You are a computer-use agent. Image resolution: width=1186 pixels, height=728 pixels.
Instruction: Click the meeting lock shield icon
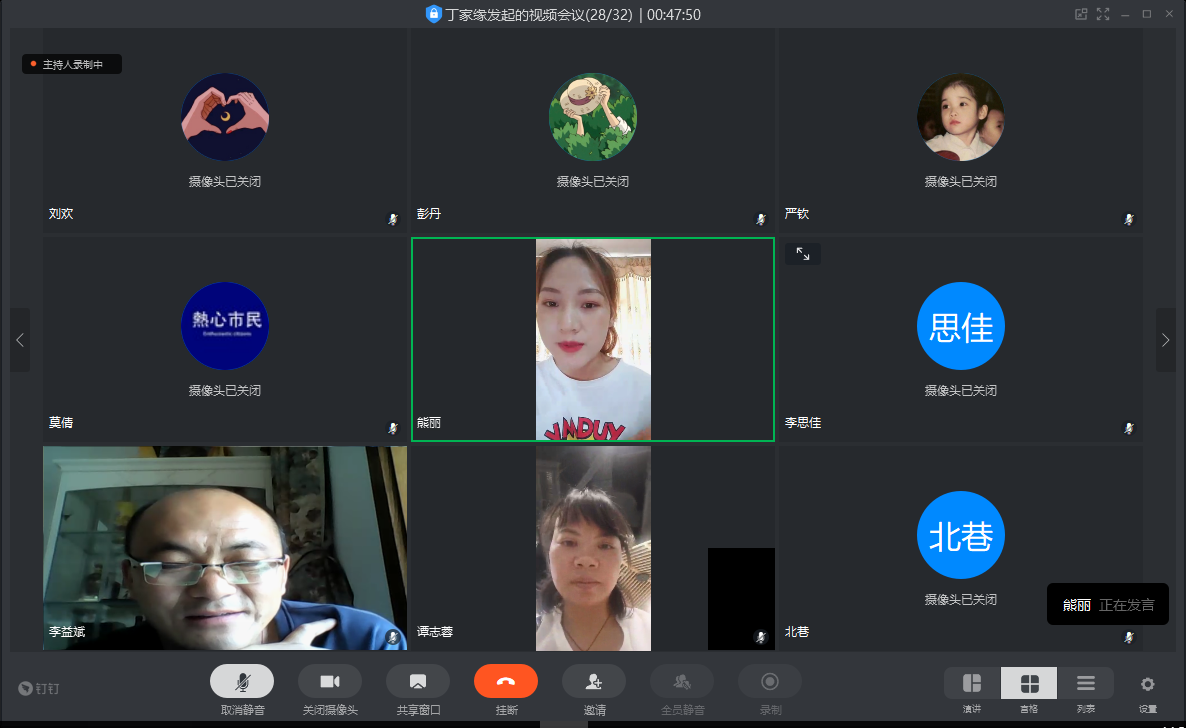[x=433, y=14]
